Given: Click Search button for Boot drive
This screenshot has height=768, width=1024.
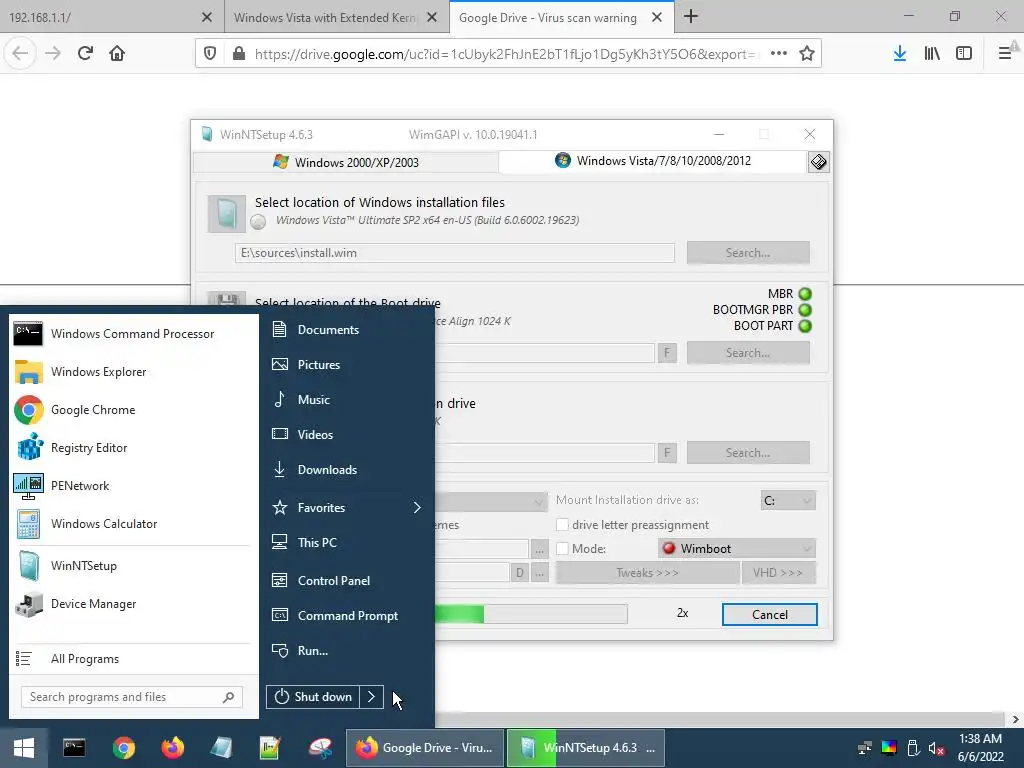Looking at the screenshot, I should pyautogui.click(x=748, y=353).
